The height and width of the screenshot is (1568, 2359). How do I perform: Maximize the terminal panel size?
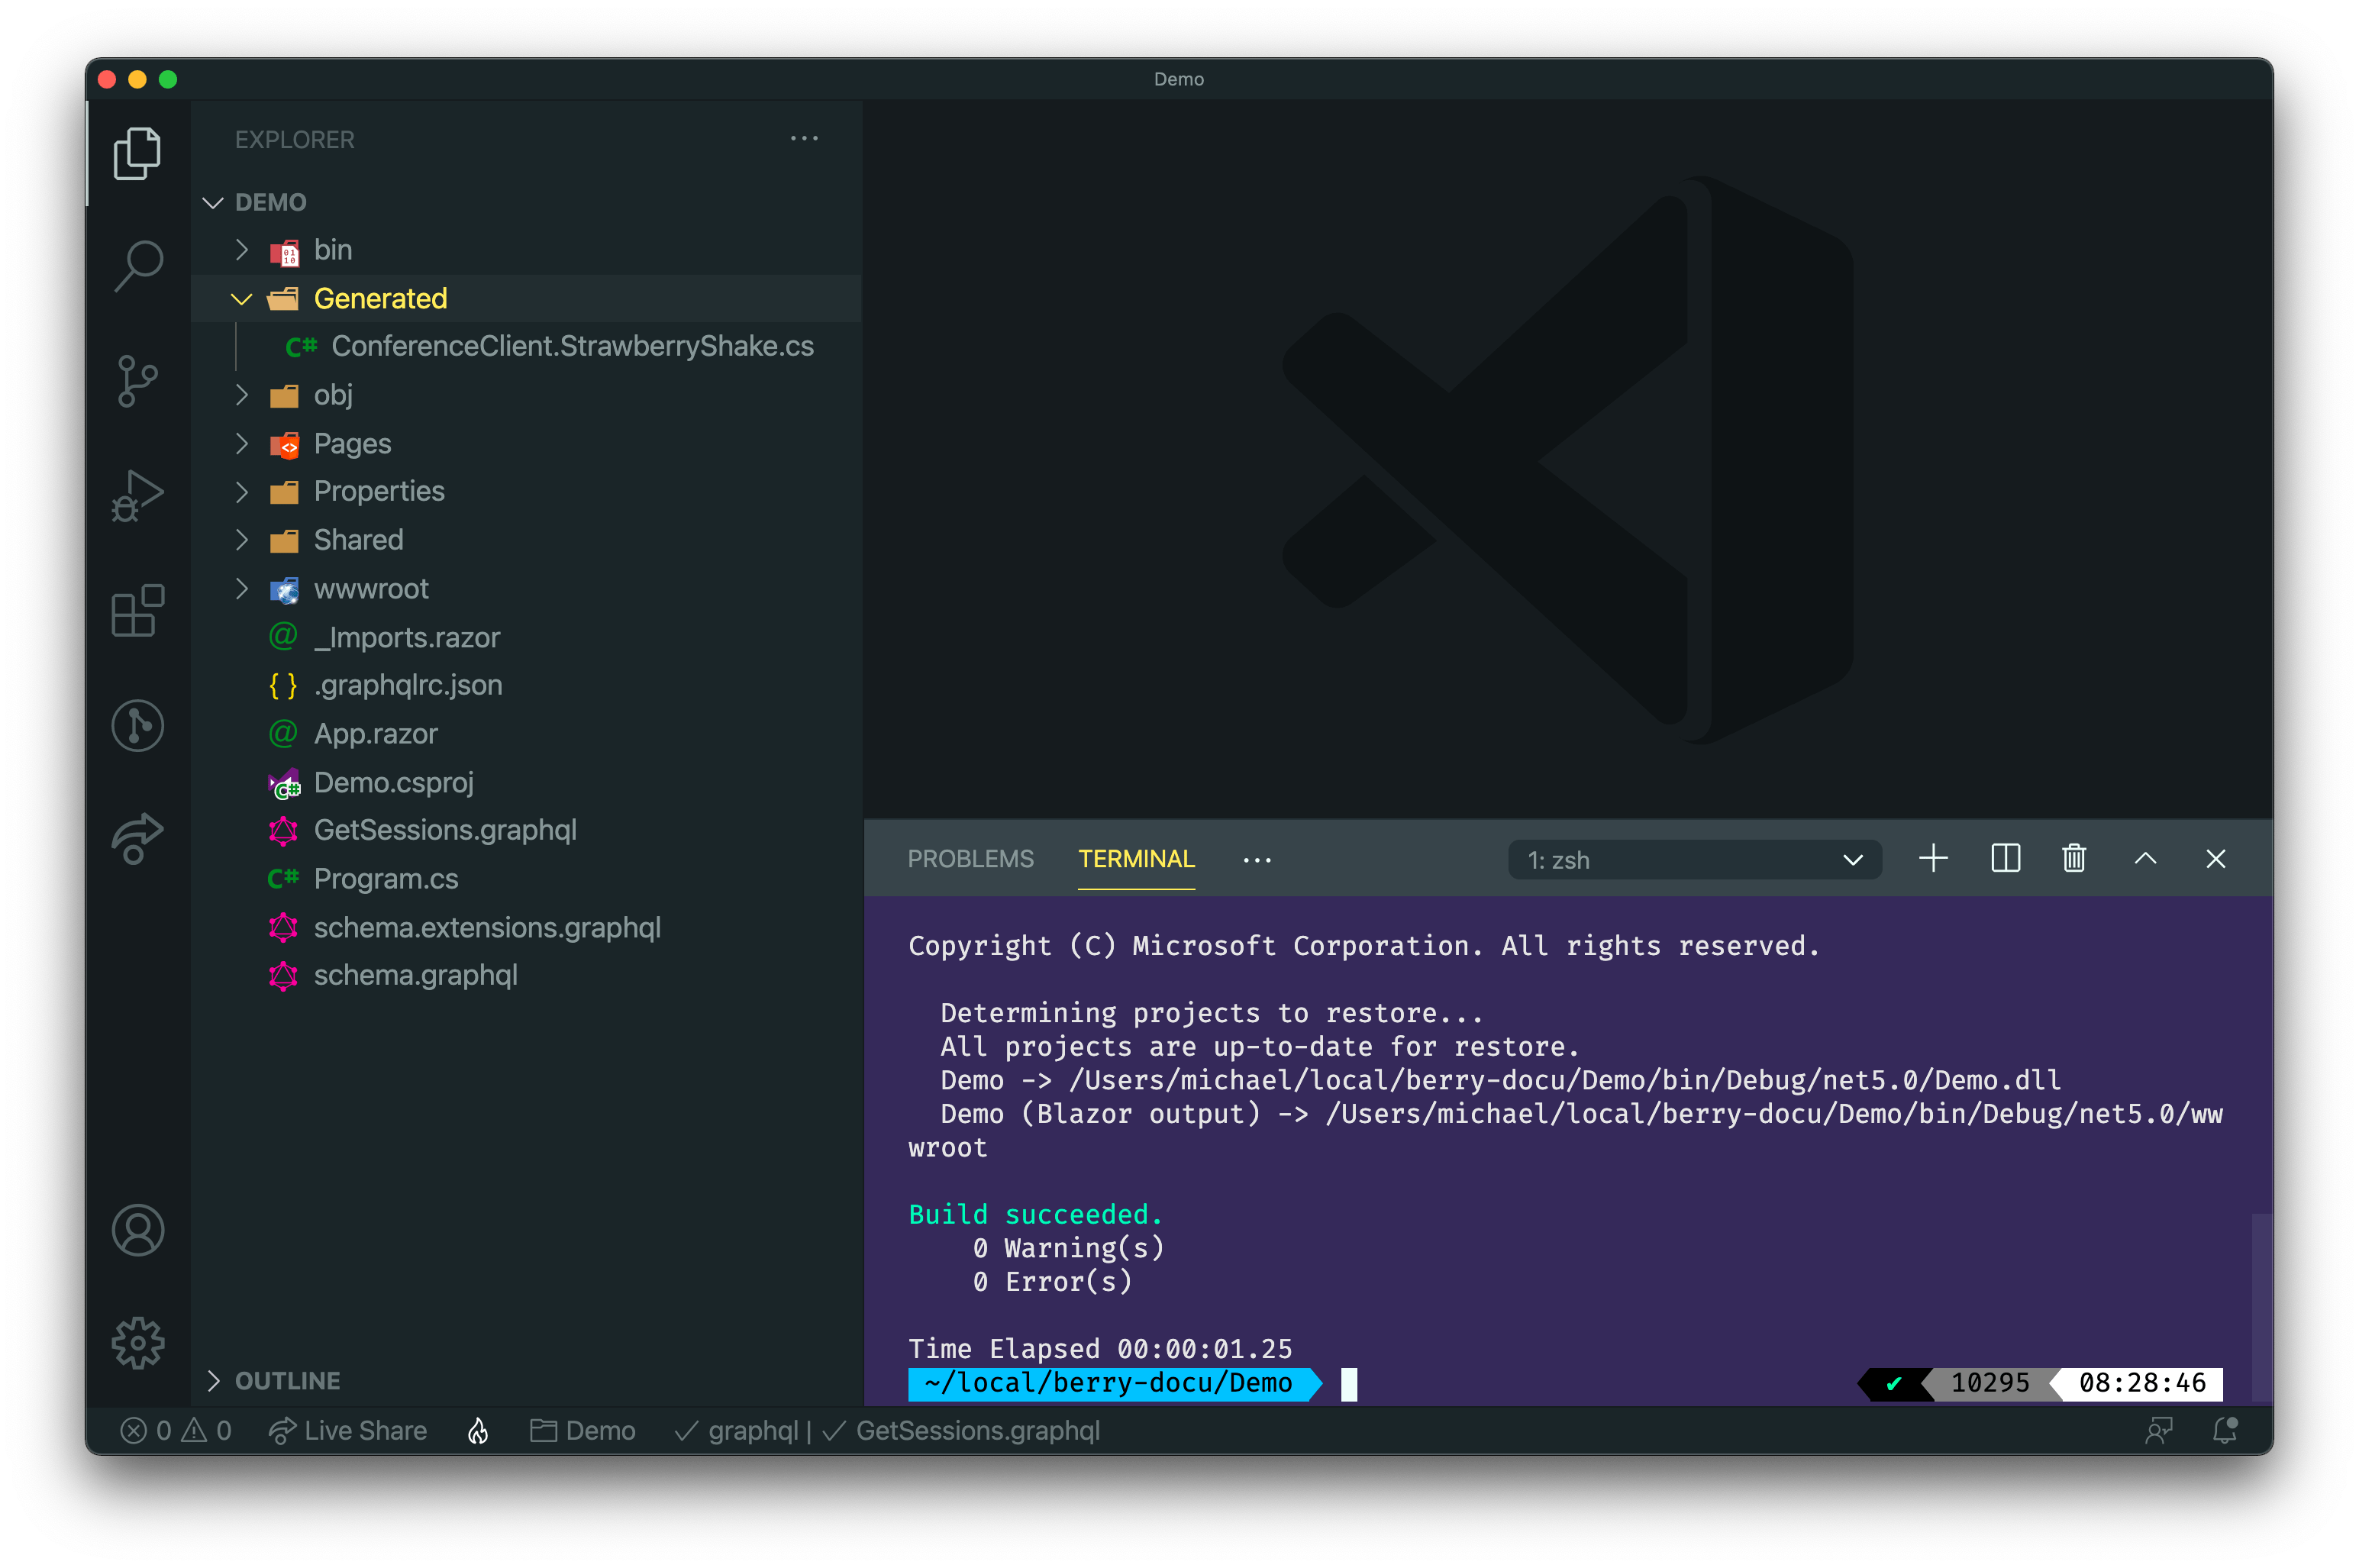tap(2145, 859)
